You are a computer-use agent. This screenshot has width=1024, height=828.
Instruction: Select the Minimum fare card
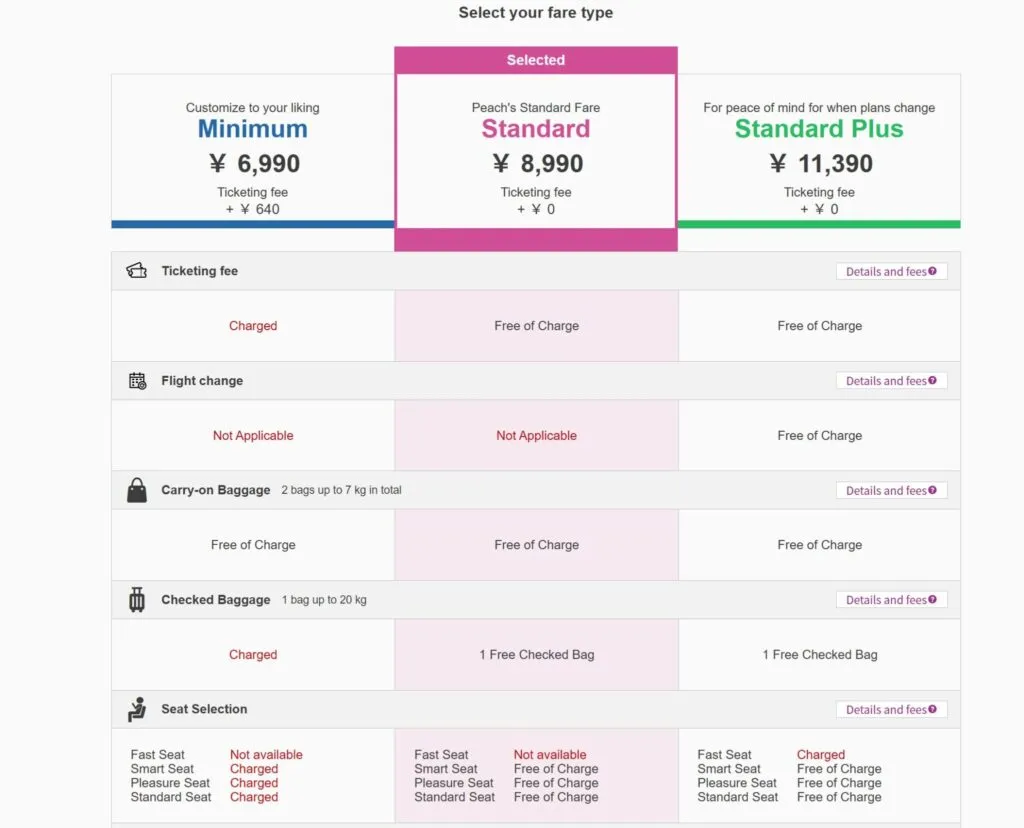[253, 148]
